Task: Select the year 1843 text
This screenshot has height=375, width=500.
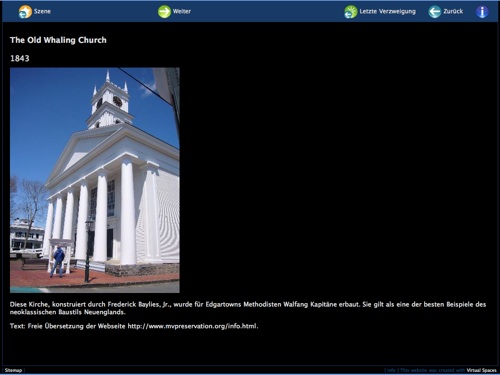Action: pos(20,58)
